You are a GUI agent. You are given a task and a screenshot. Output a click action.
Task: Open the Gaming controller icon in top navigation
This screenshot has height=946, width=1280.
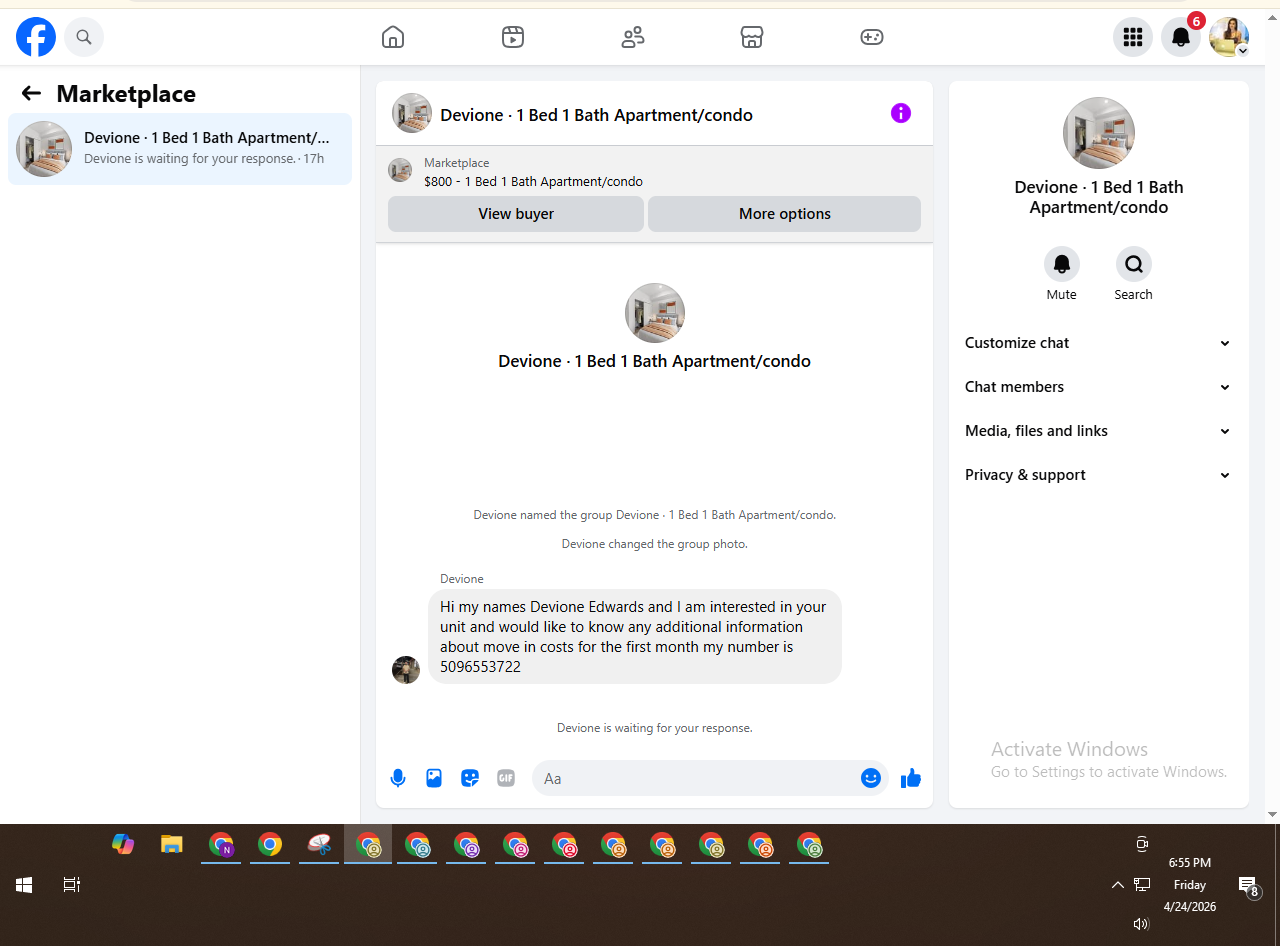pos(872,37)
